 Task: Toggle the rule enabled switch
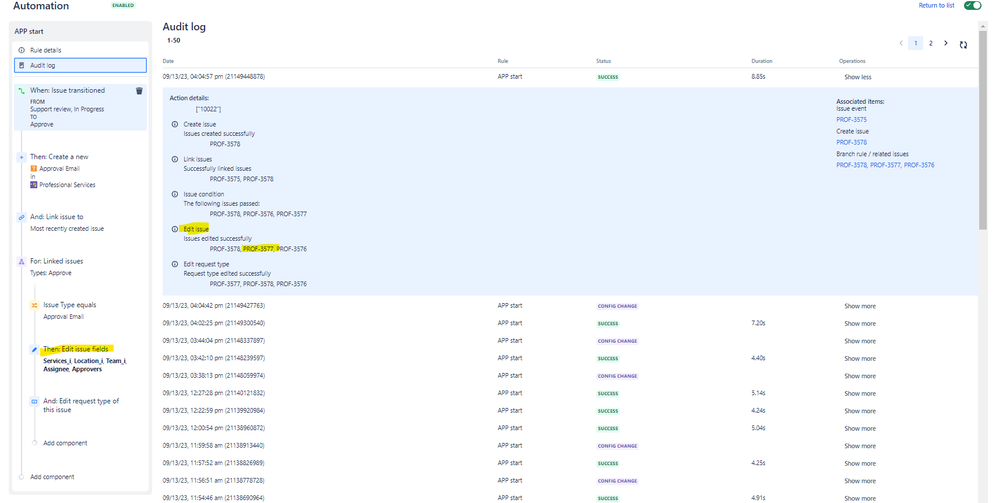[x=972, y=6]
